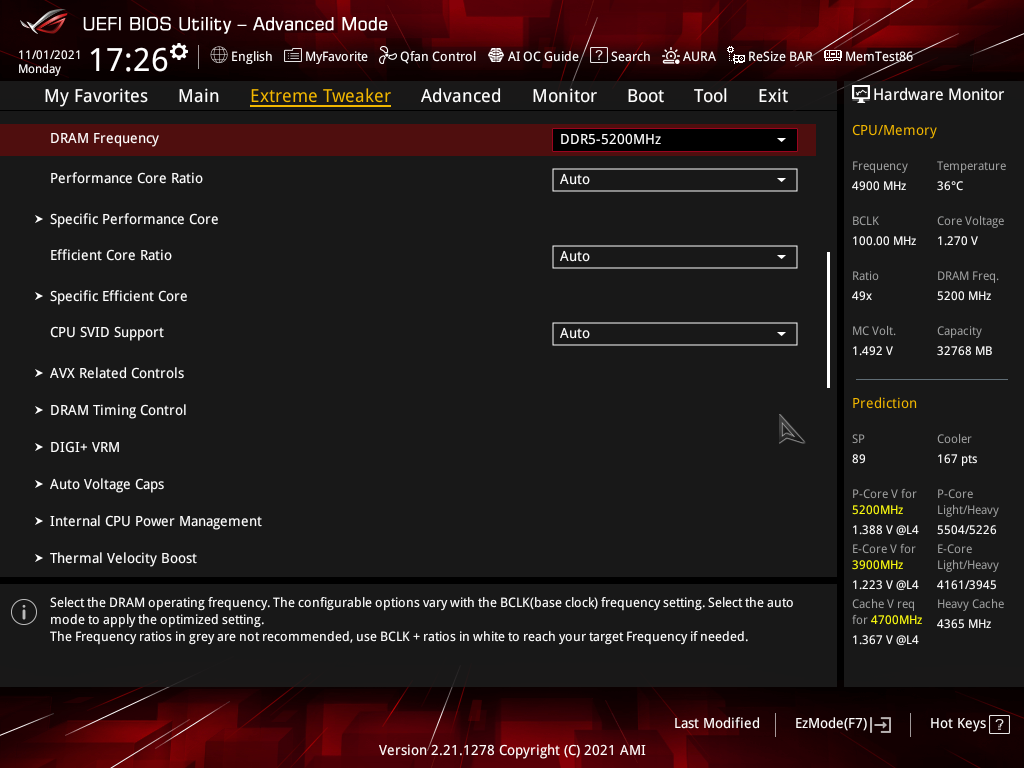Click the Efficient Core Ratio label
Image resolution: width=1024 pixels, height=768 pixels.
[x=111, y=255]
